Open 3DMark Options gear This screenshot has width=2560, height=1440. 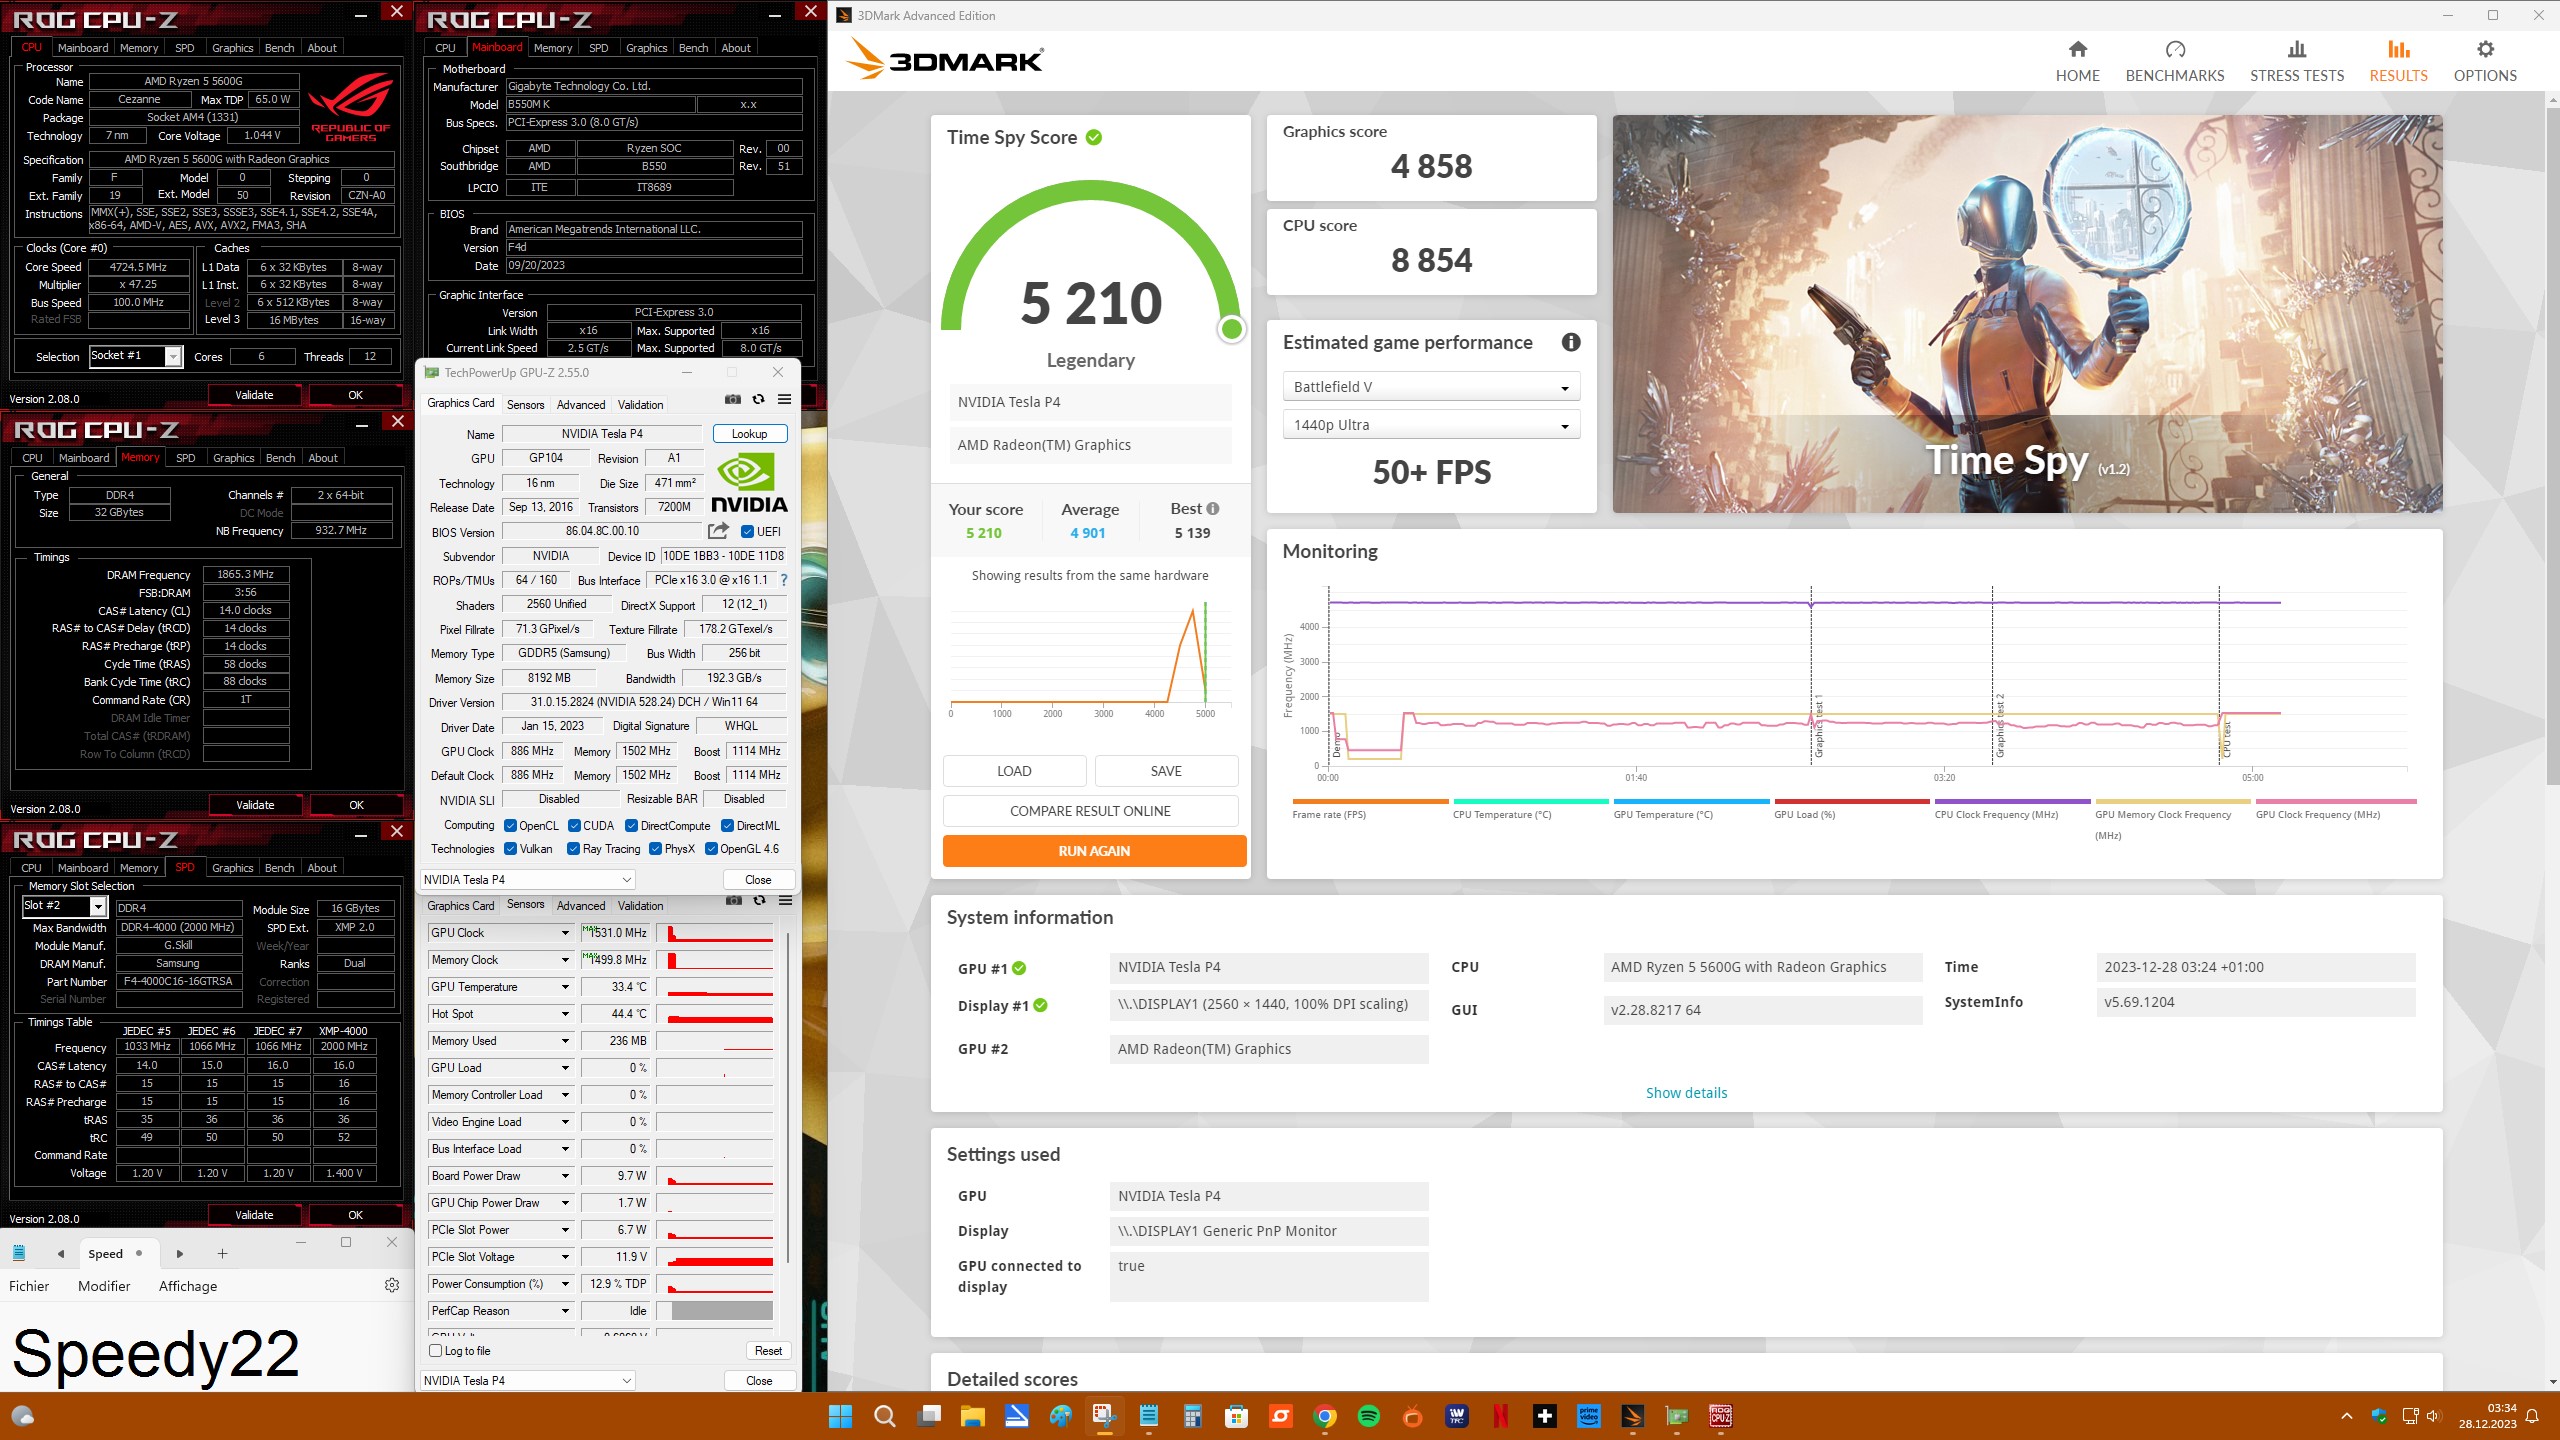(x=2485, y=62)
